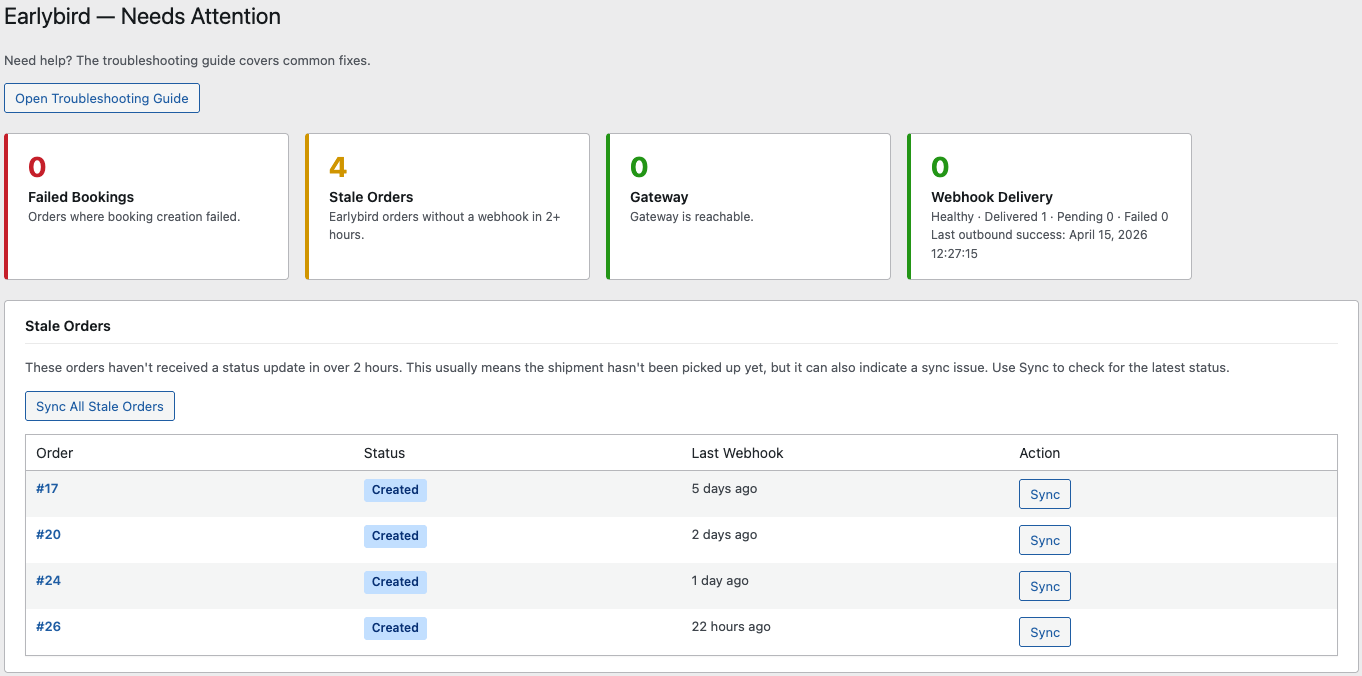Screen dimensions: 1362x676
Task: Click the Gateway card's green zero count
Action: click(x=639, y=167)
